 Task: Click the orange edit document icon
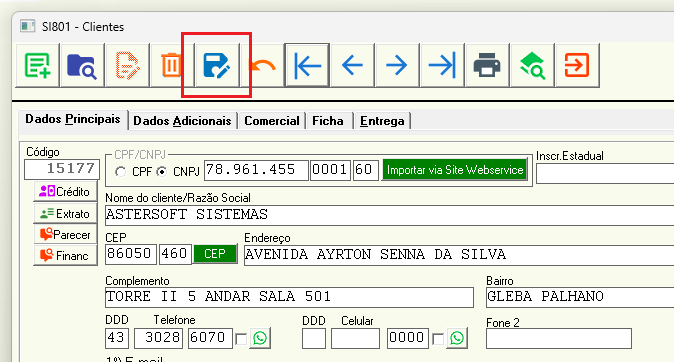(x=127, y=65)
